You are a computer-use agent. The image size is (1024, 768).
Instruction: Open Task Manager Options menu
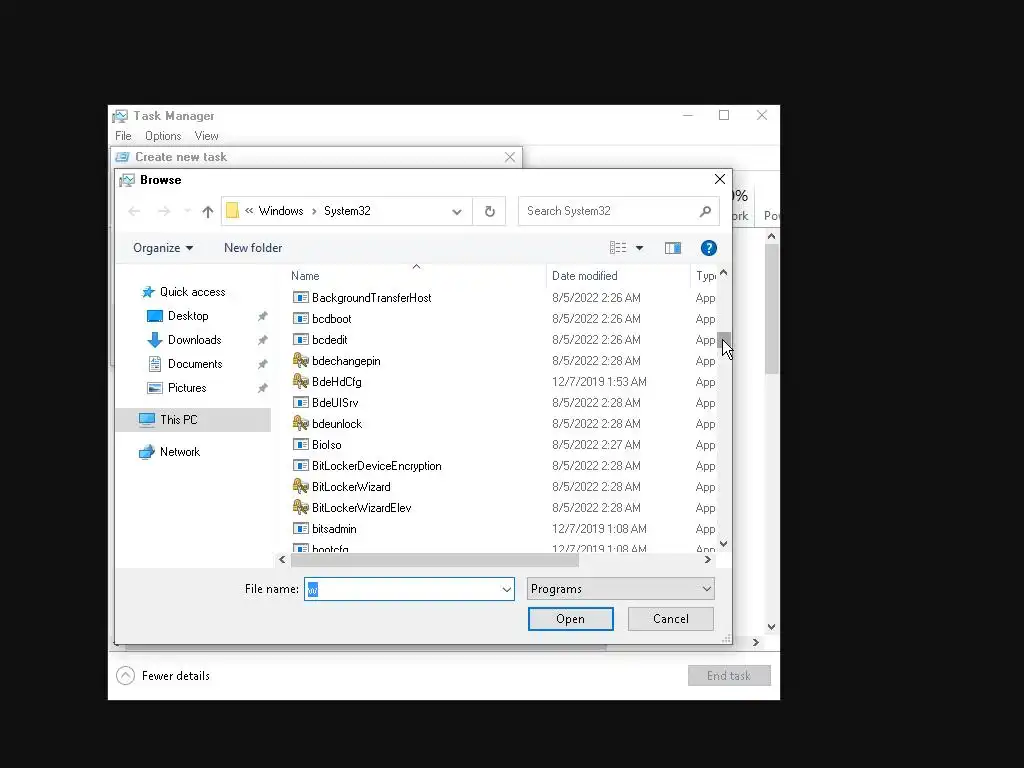coord(163,136)
